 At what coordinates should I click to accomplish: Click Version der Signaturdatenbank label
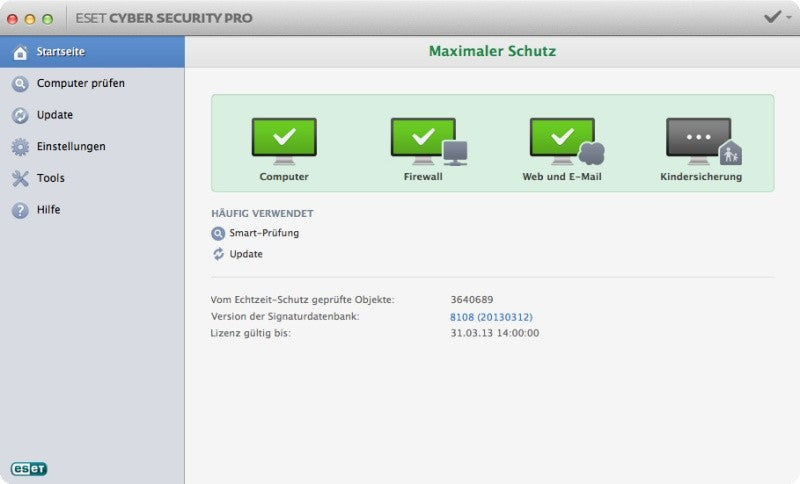tap(285, 316)
